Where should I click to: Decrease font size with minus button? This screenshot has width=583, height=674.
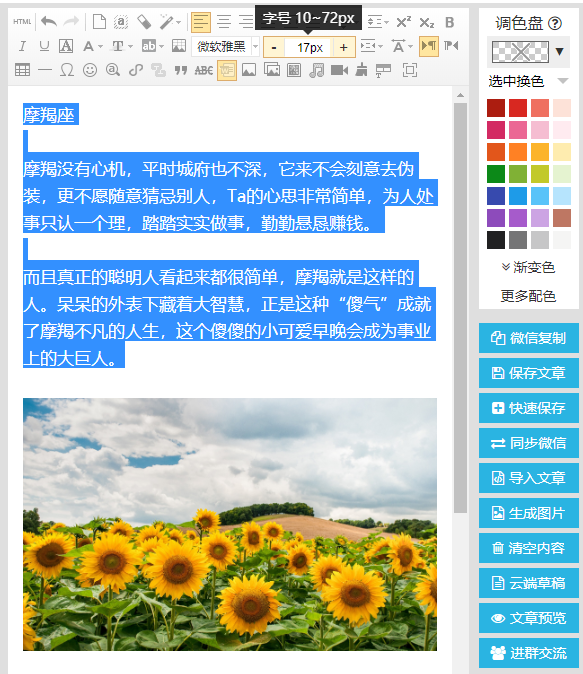(x=274, y=47)
